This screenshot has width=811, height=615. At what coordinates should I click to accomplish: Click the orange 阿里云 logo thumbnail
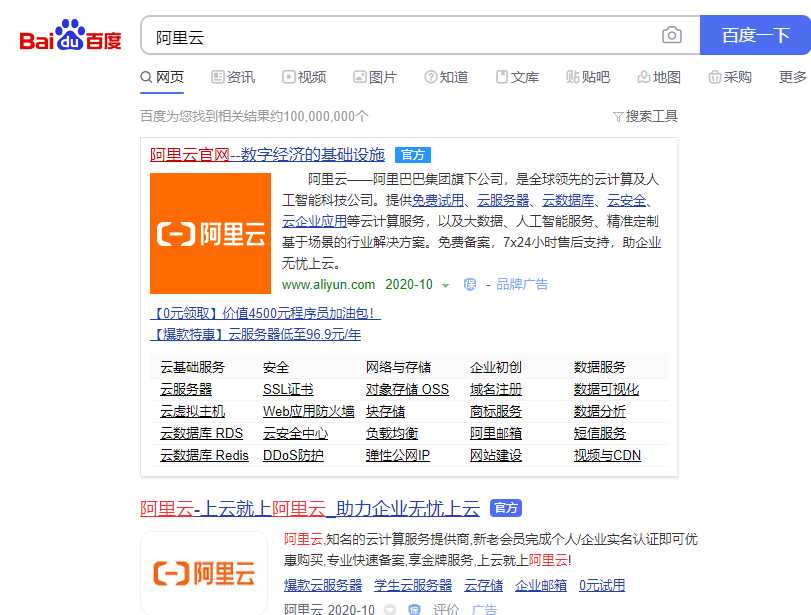tap(211, 233)
